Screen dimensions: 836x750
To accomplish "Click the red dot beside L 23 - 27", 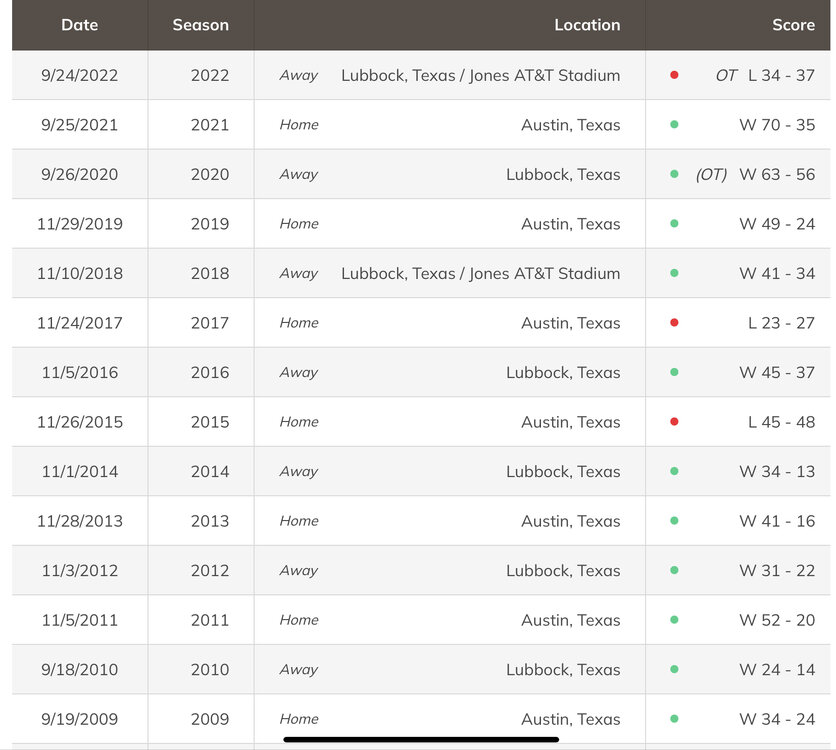I will point(674,323).
